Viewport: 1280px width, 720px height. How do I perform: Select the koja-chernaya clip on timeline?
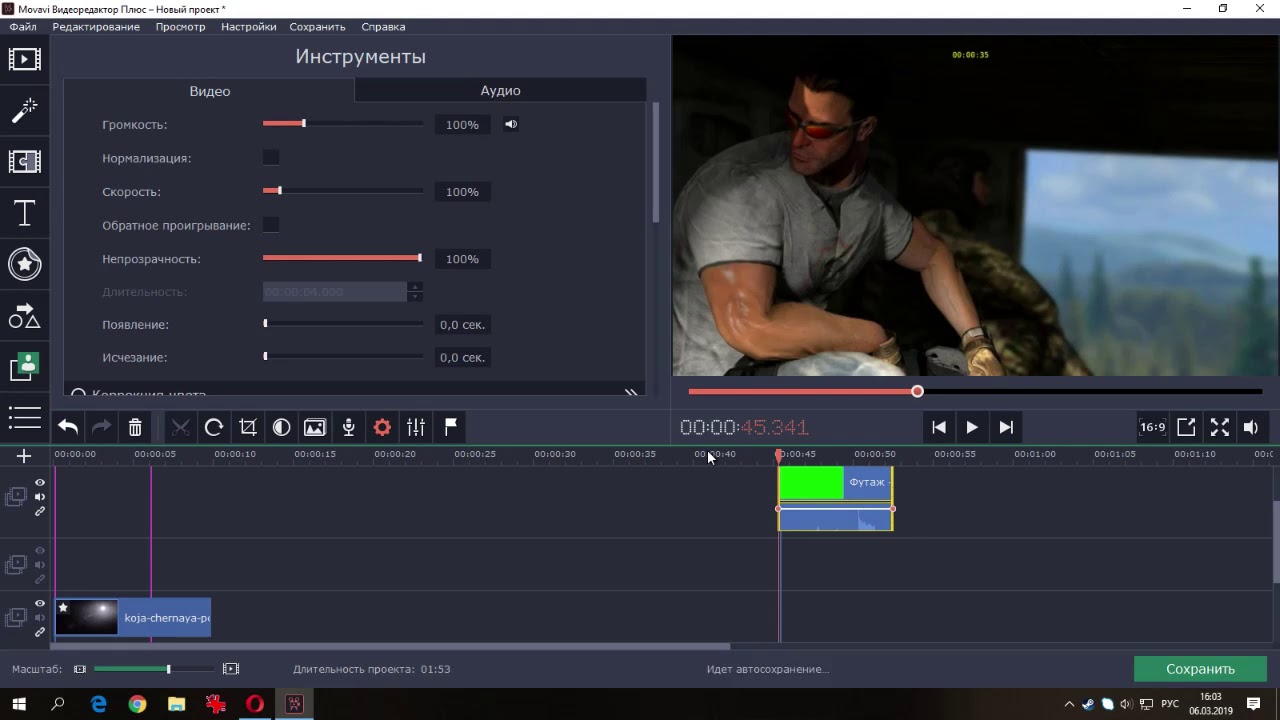[133, 618]
